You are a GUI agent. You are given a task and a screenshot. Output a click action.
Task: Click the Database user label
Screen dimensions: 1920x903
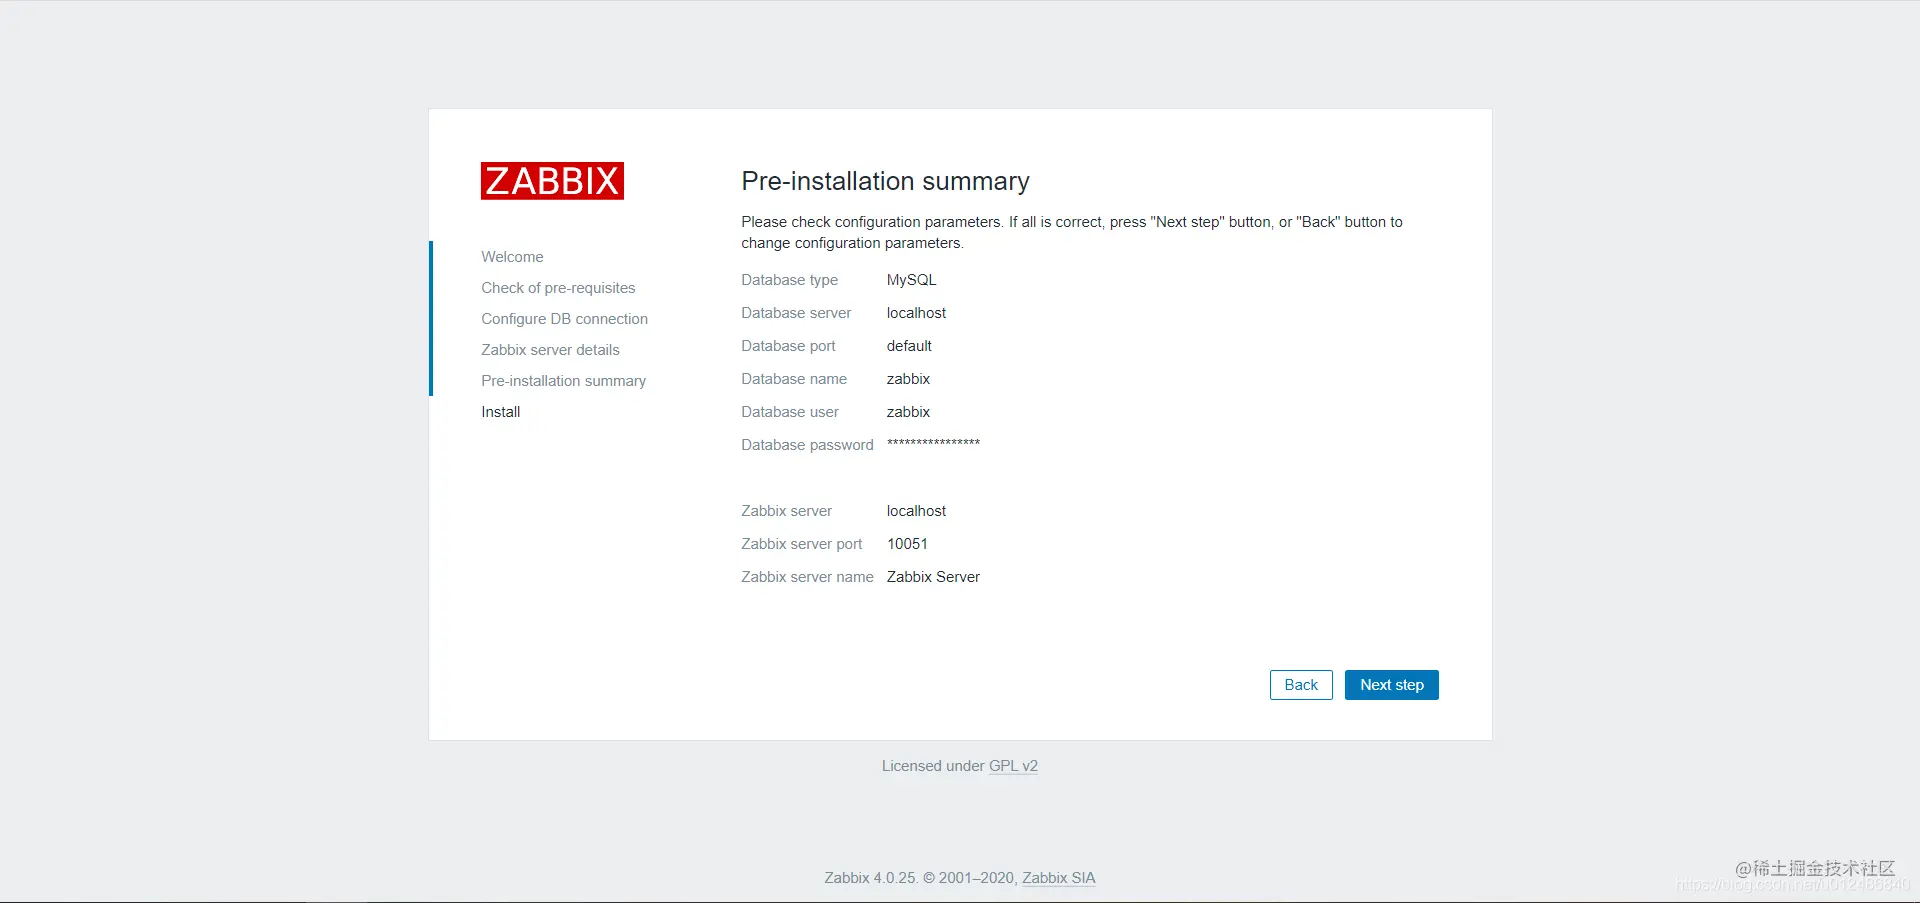click(x=790, y=412)
